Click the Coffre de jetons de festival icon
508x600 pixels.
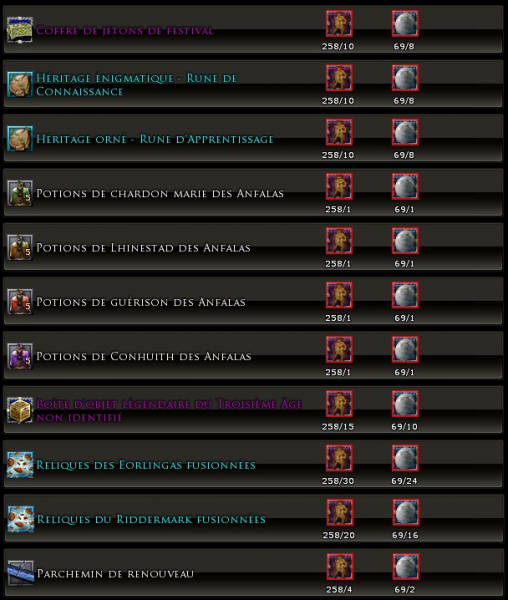20,30
